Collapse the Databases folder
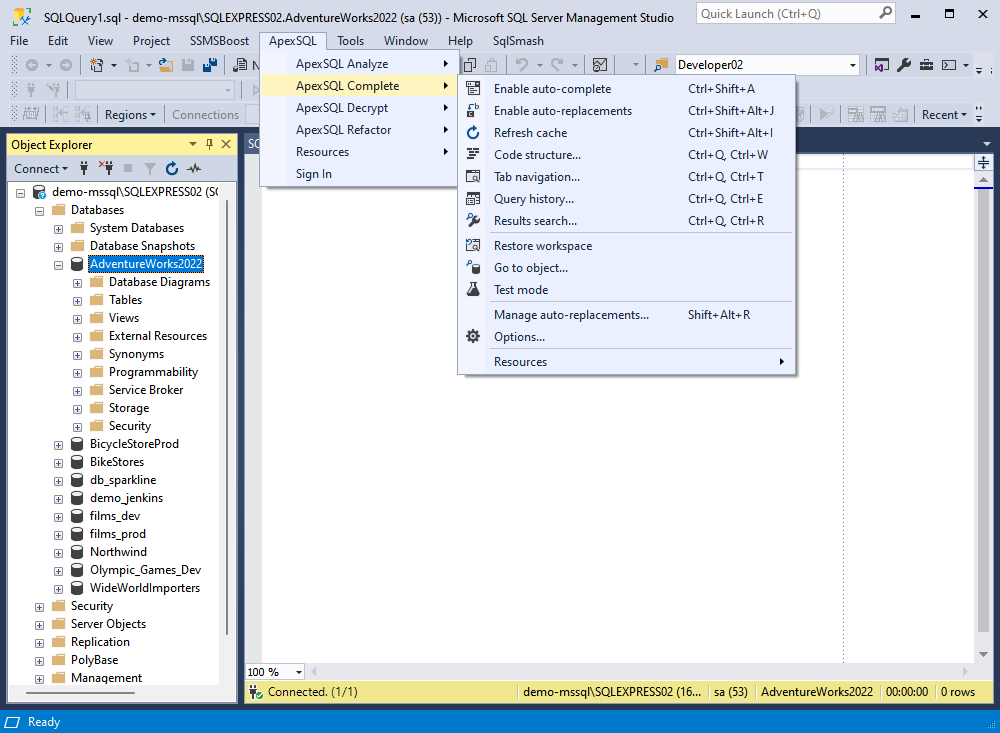Viewport: 1000px width, 733px height. click(x=40, y=211)
